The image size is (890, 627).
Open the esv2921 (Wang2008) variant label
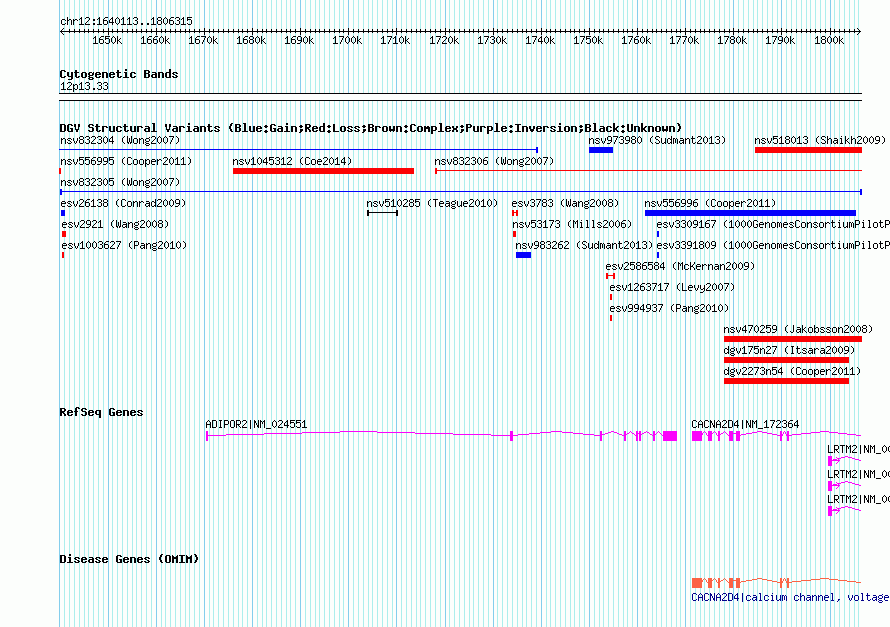coord(115,224)
